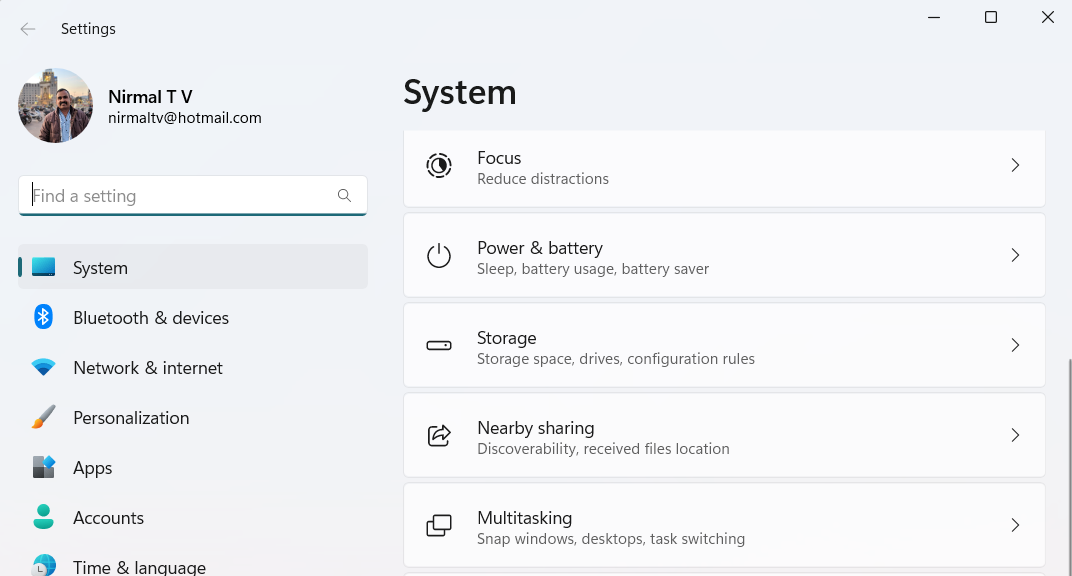
Task: Click the Nearby sharing icon
Action: (439, 435)
